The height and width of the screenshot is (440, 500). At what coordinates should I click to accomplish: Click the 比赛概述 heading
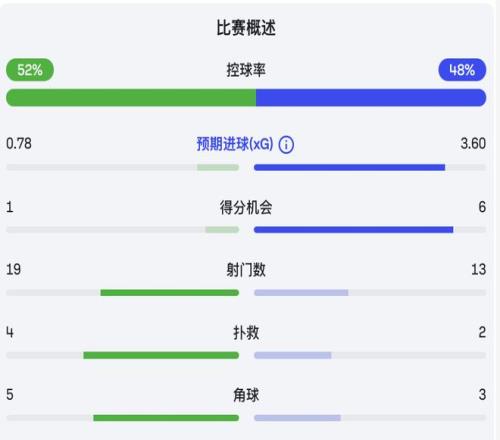[246, 28]
